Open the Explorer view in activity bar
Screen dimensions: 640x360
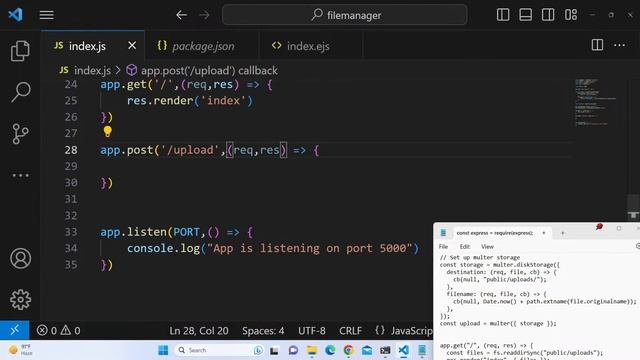[x=20, y=51]
